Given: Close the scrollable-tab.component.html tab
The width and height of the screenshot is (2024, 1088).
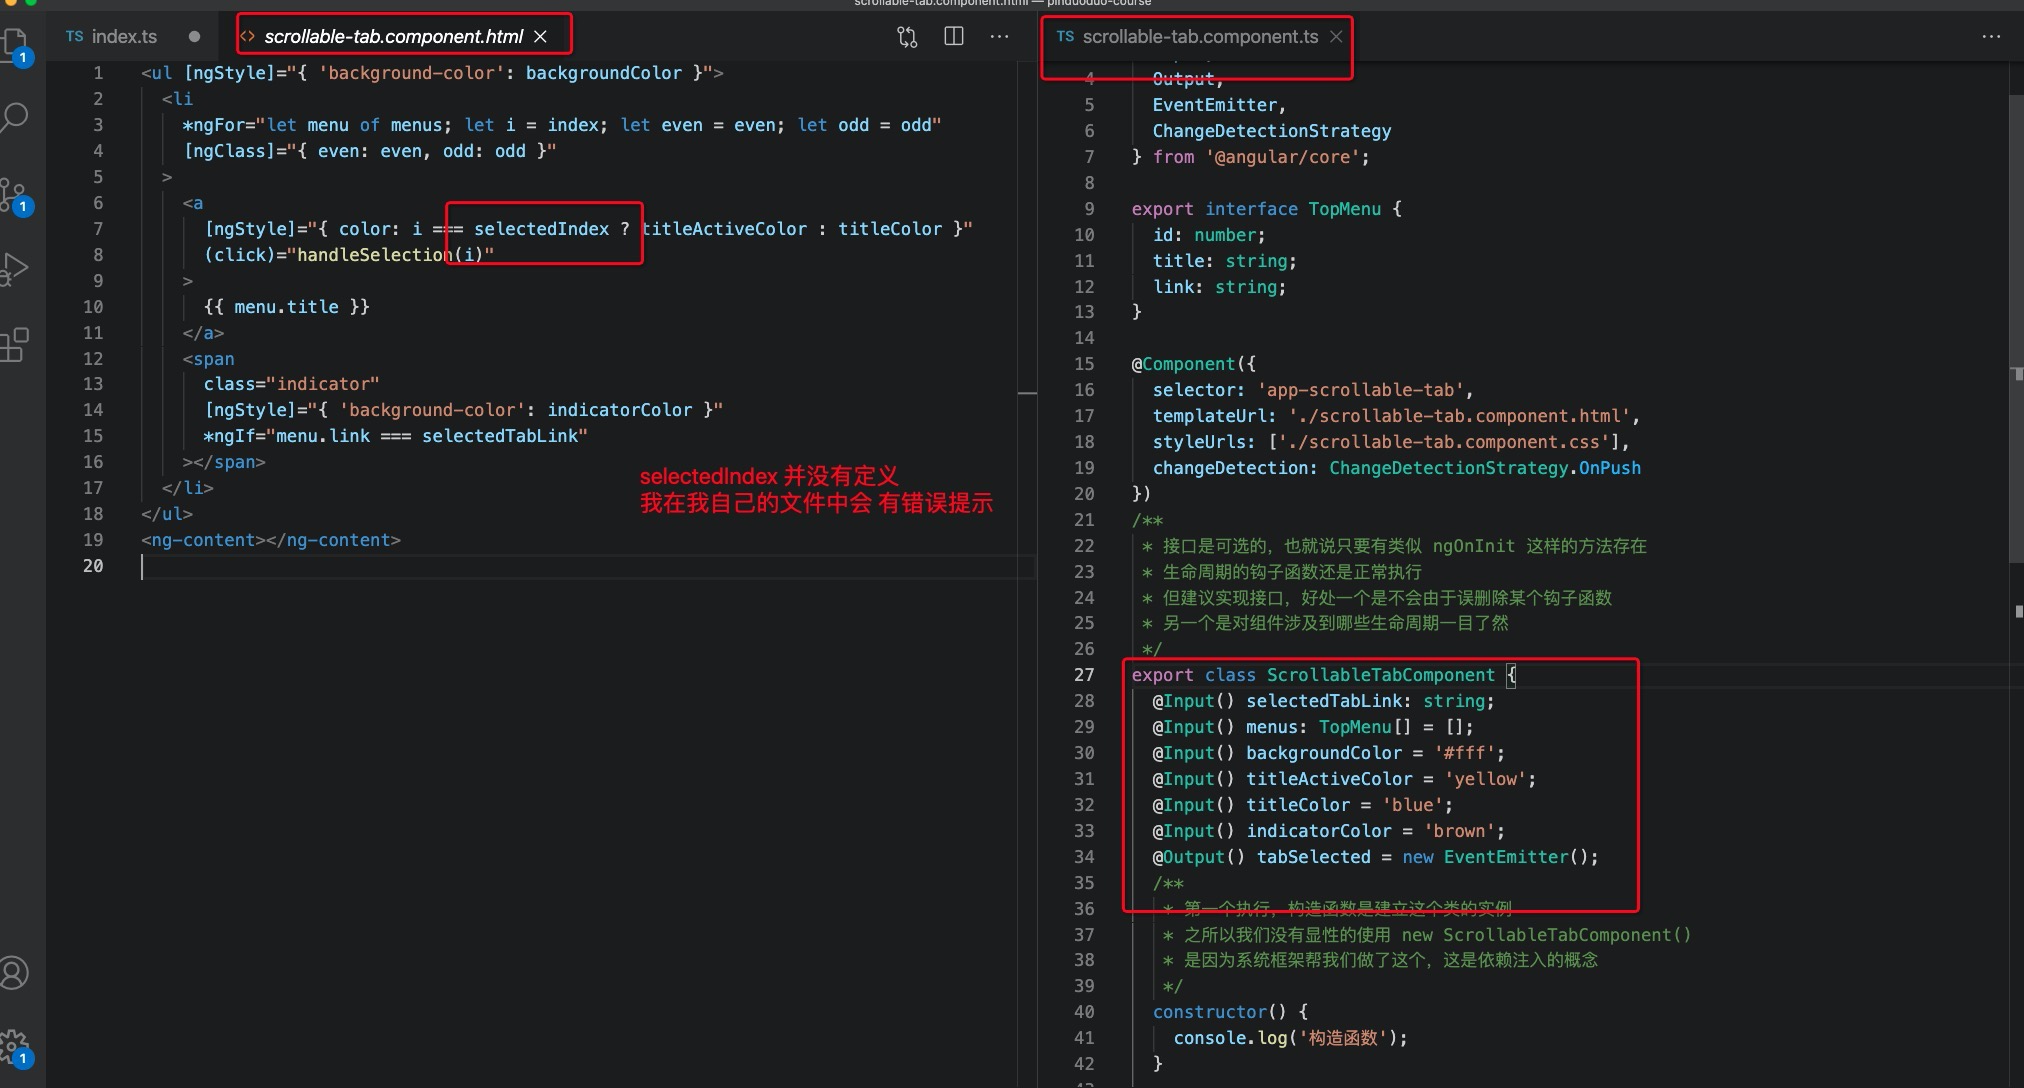Looking at the screenshot, I should click(541, 37).
